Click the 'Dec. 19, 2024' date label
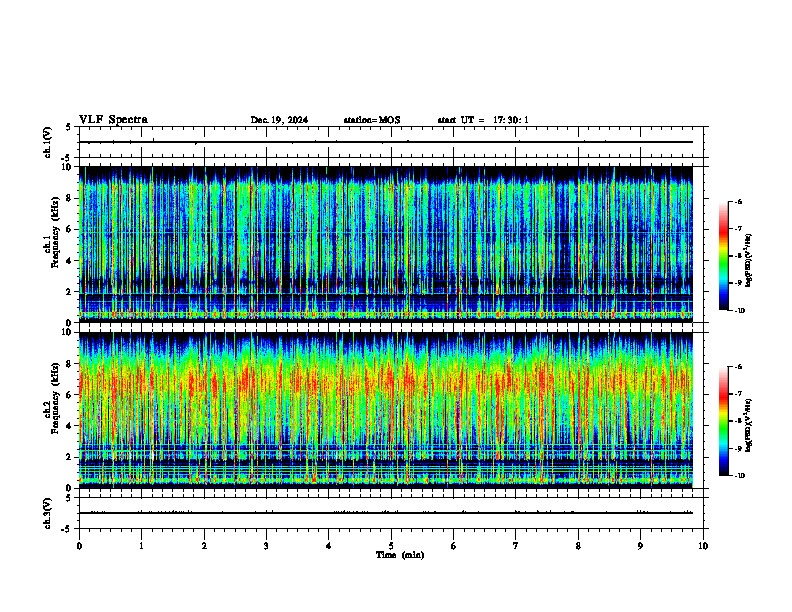 tap(279, 120)
